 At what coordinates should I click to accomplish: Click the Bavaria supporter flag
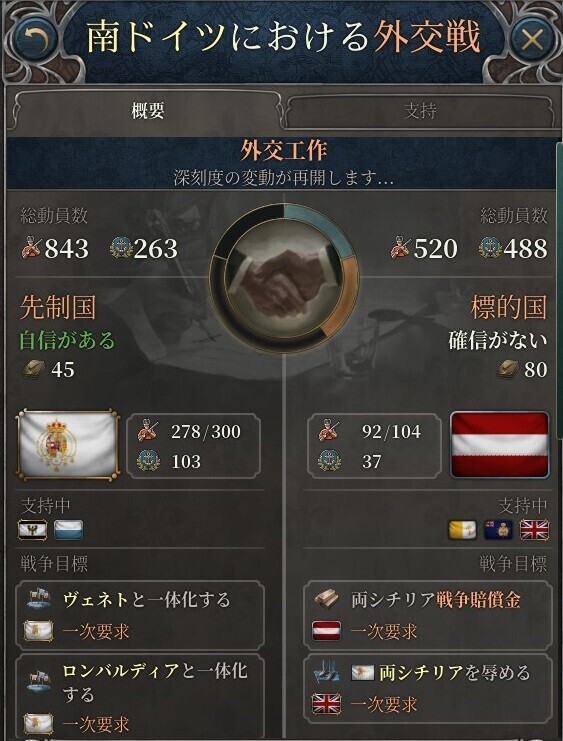coord(69,529)
